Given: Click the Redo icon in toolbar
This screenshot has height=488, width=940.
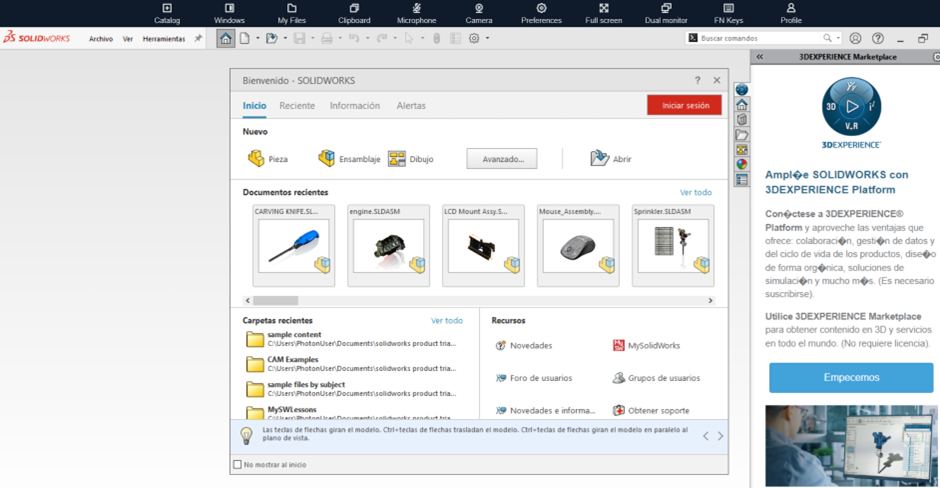Looking at the screenshot, I should tap(381, 38).
